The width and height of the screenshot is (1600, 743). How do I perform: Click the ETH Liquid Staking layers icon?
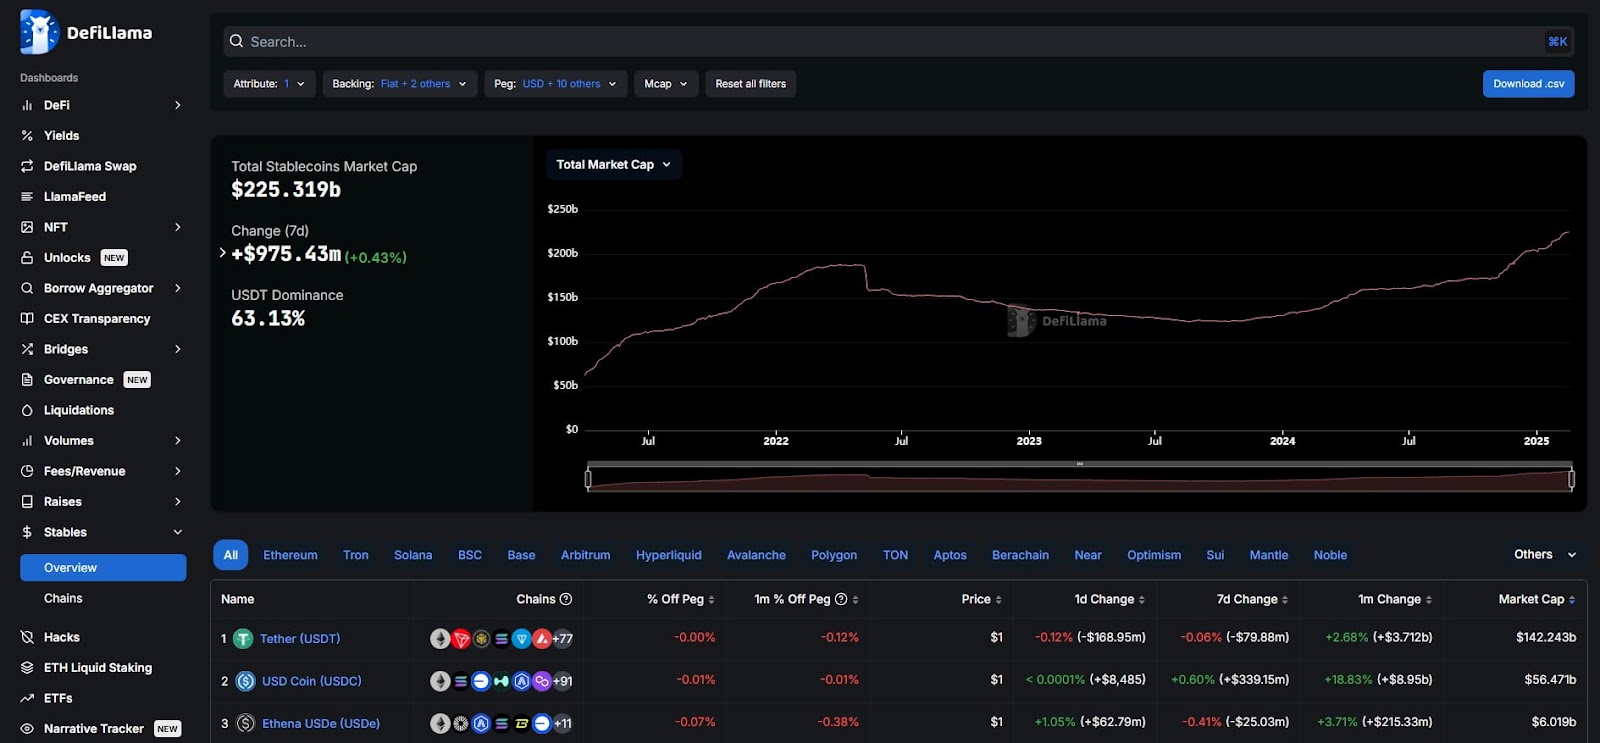pos(27,668)
